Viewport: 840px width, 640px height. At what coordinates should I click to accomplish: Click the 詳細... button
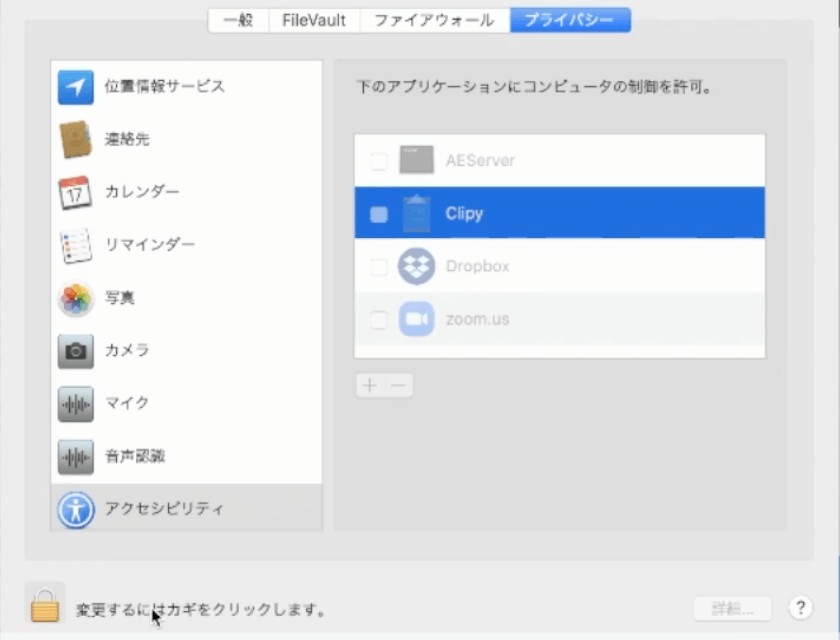(732, 609)
